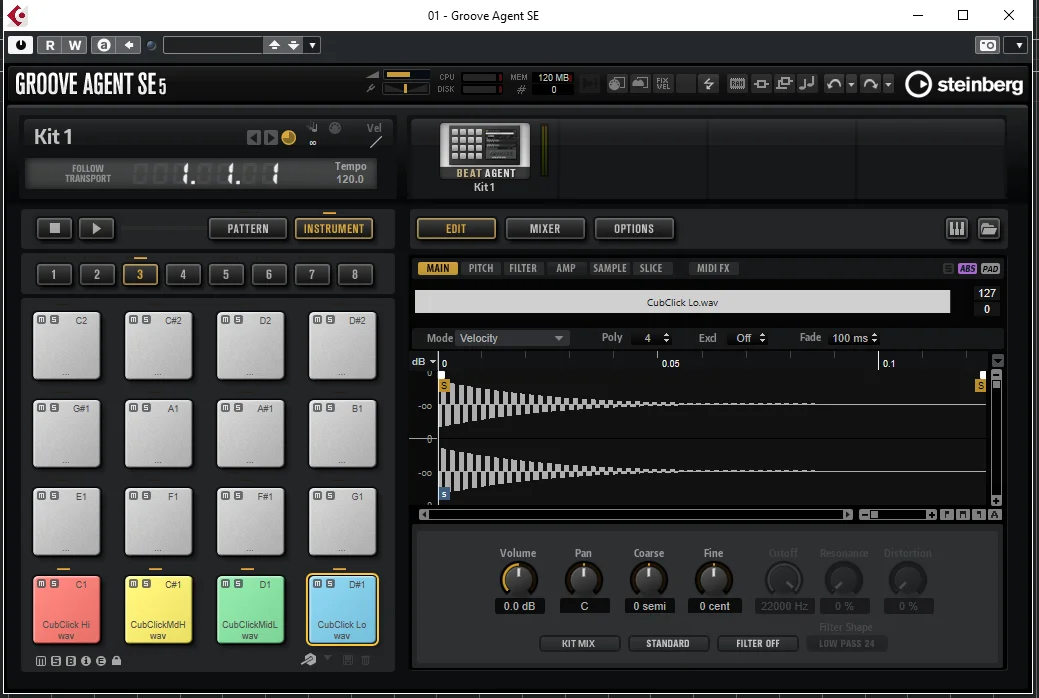Click the KIT MIX output button
This screenshot has height=698, width=1039.
578,644
